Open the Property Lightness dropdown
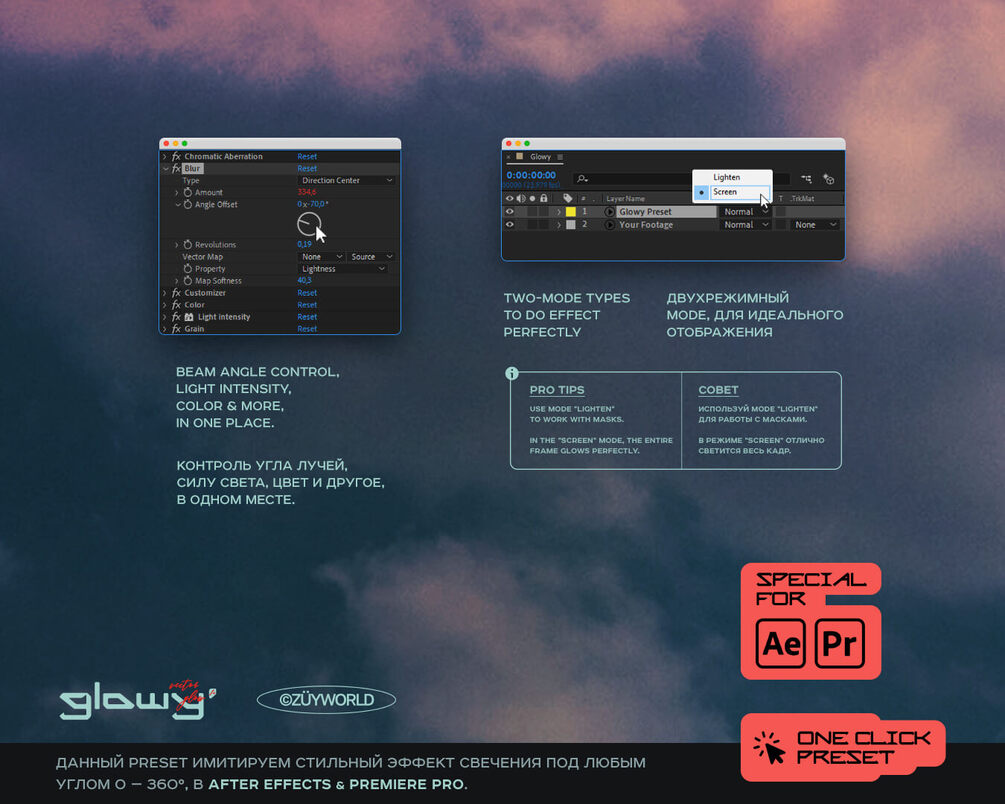 point(343,269)
